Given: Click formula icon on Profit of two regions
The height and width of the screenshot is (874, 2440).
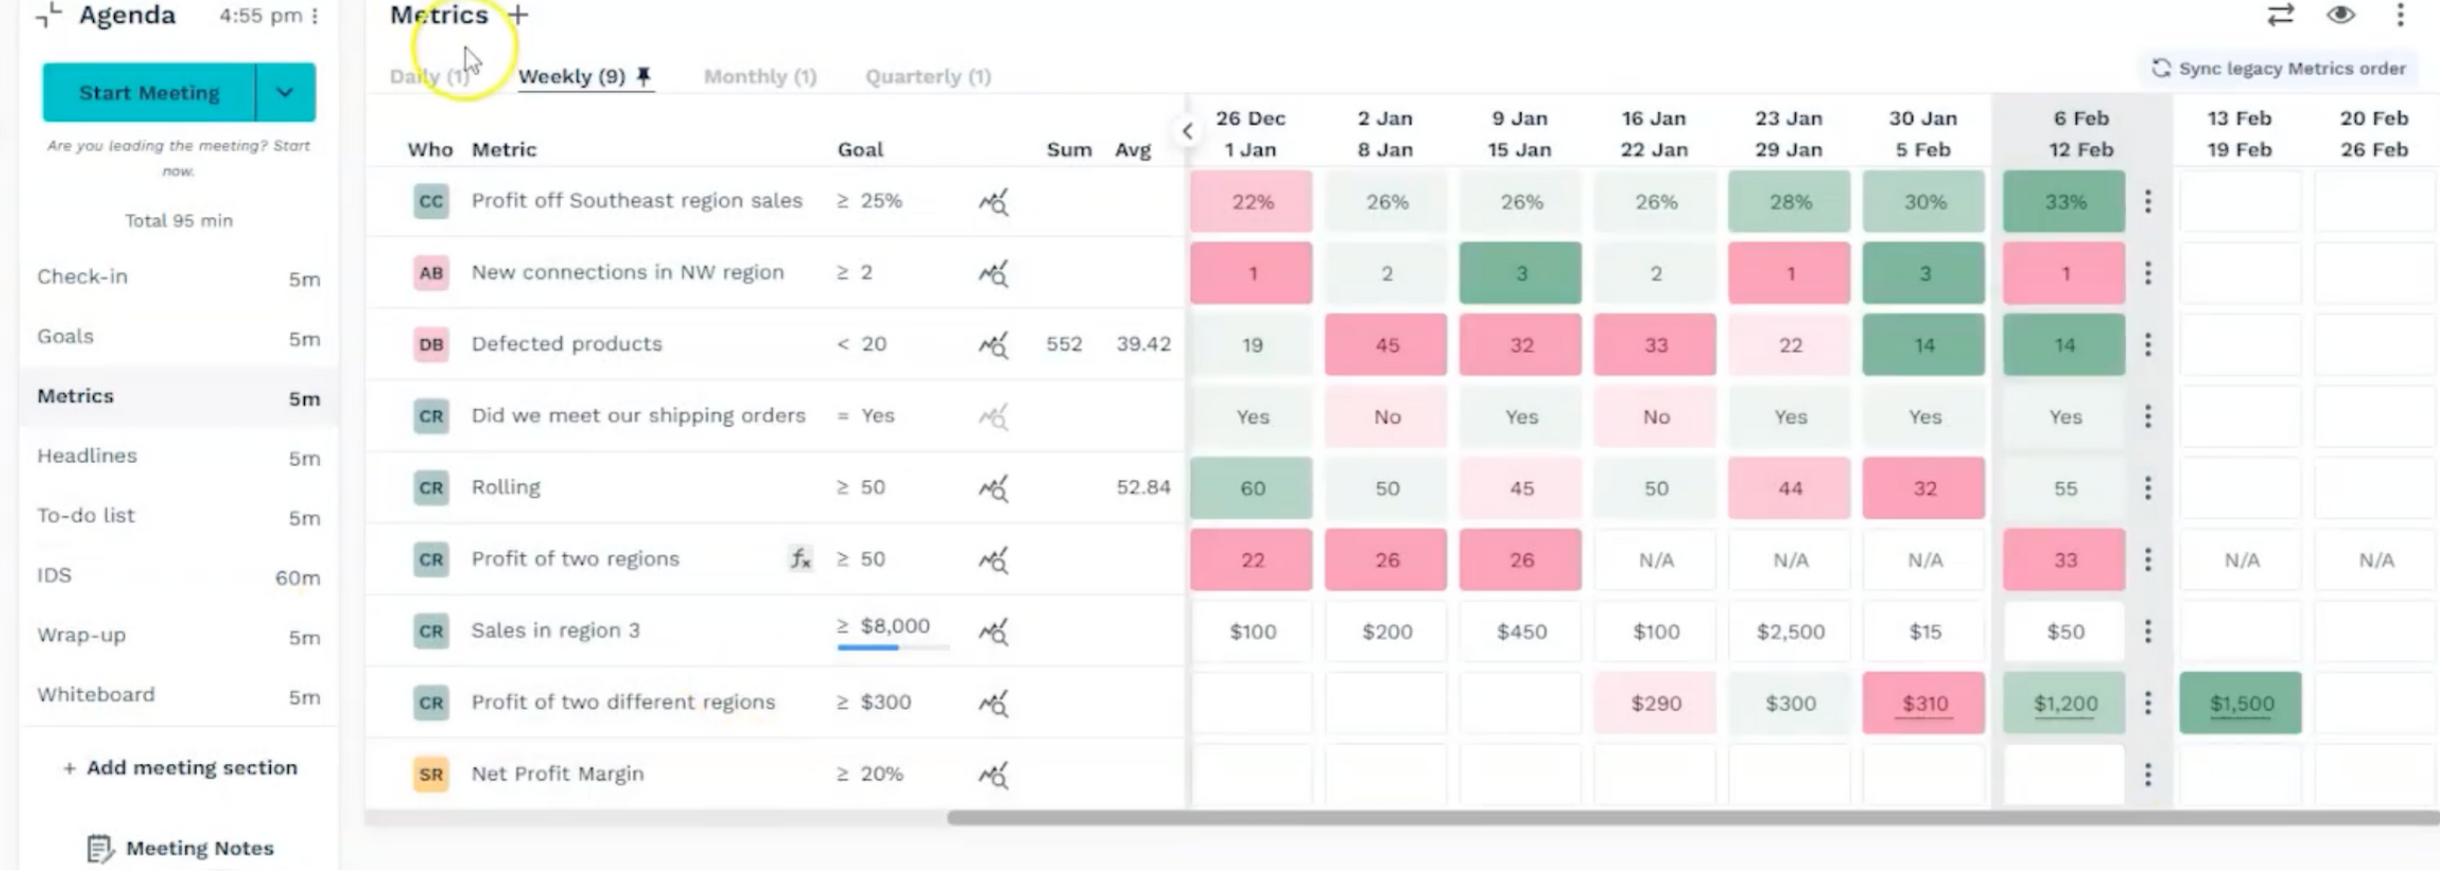Looking at the screenshot, I should (x=800, y=559).
